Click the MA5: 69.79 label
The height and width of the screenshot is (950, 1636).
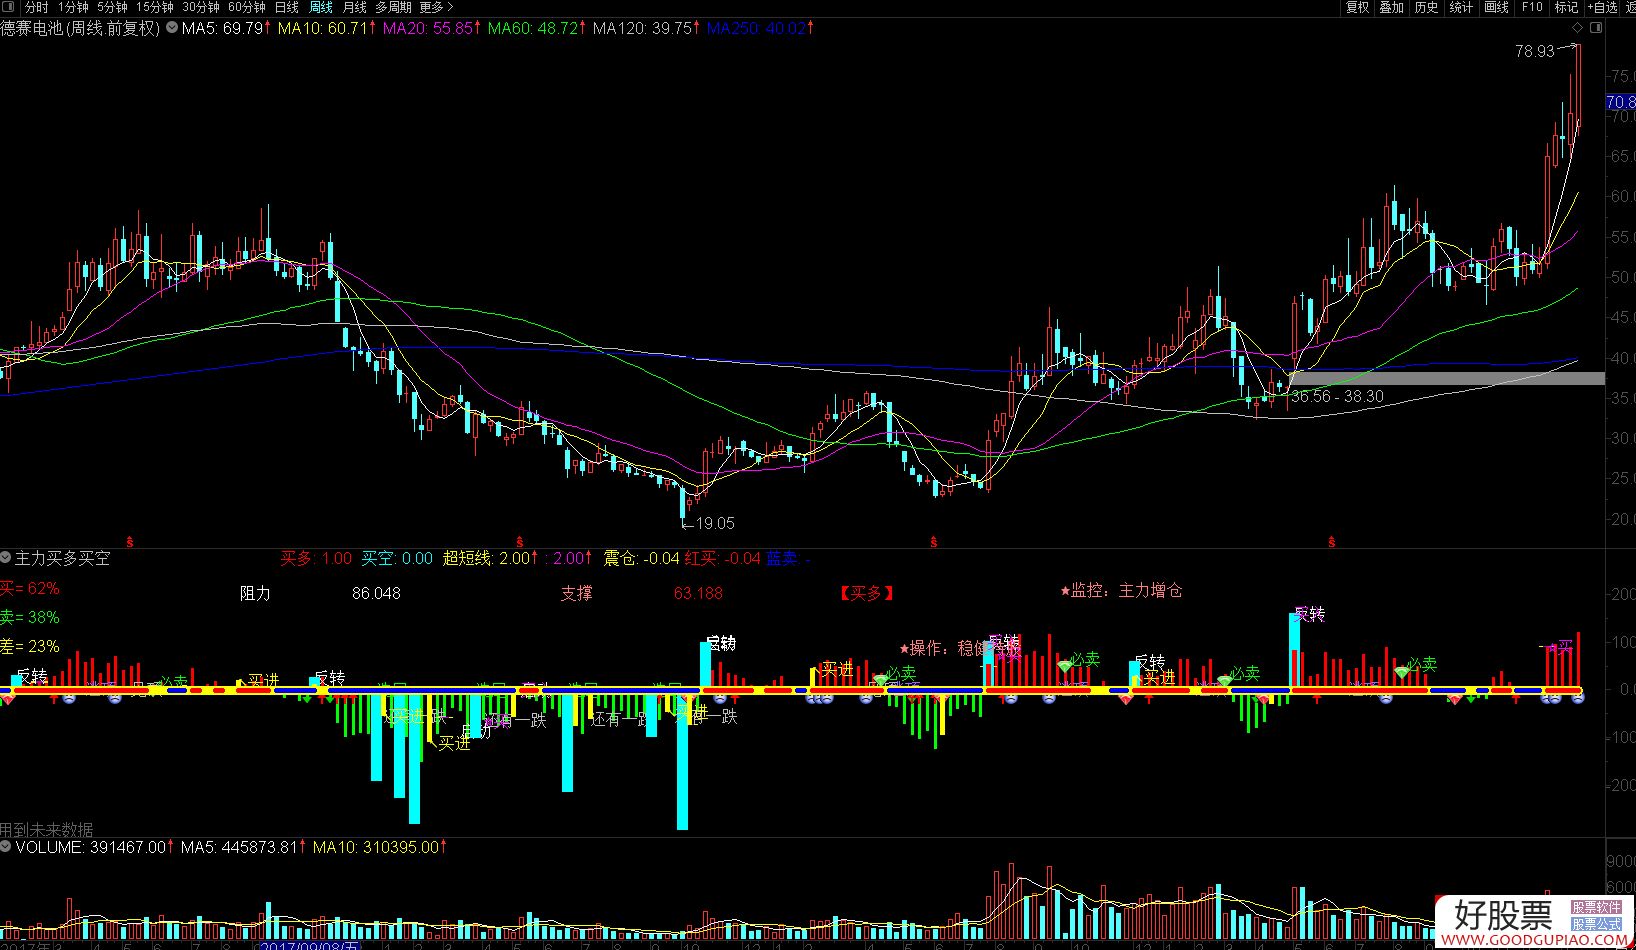225,28
